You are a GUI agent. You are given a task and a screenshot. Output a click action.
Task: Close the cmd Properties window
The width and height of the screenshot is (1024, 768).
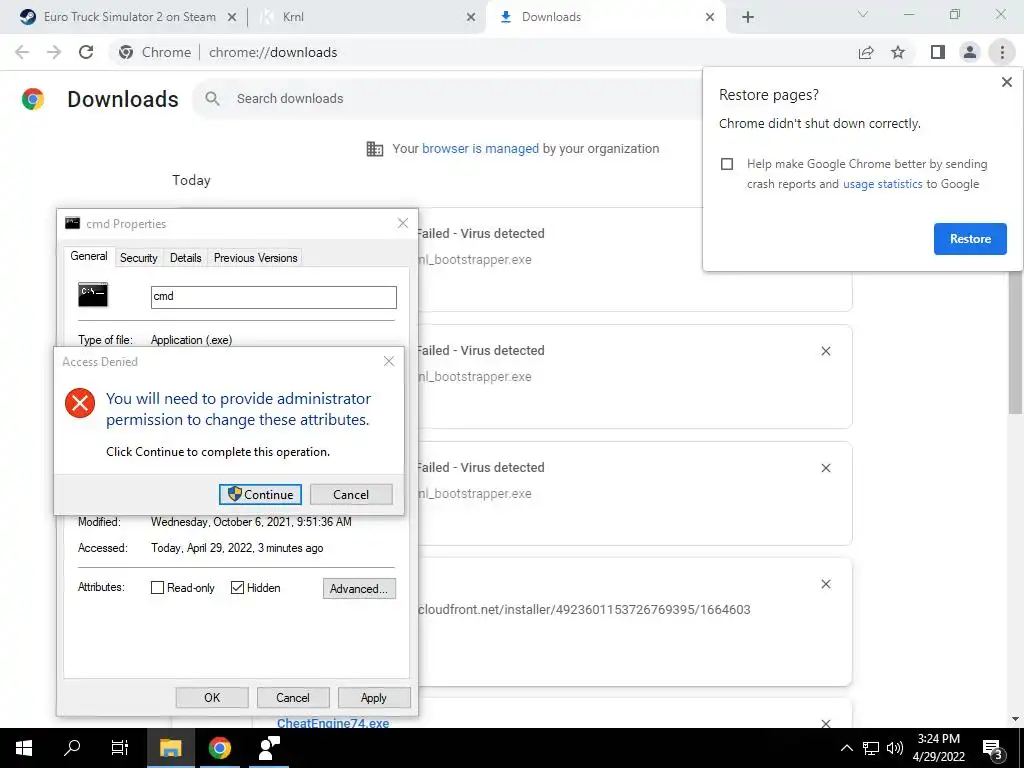[403, 223]
